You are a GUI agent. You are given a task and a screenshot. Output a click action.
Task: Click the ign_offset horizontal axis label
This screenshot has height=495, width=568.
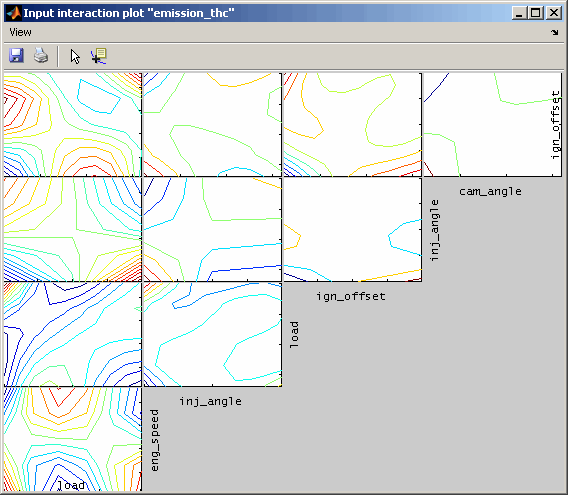click(x=351, y=296)
